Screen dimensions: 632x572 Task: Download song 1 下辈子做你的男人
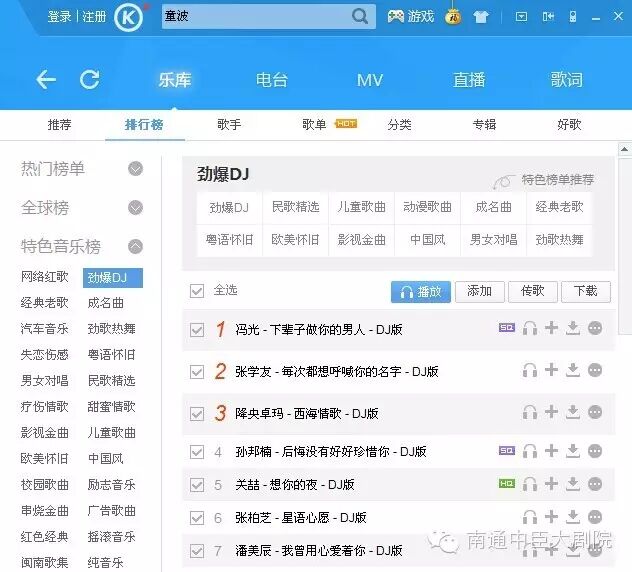pyautogui.click(x=573, y=328)
